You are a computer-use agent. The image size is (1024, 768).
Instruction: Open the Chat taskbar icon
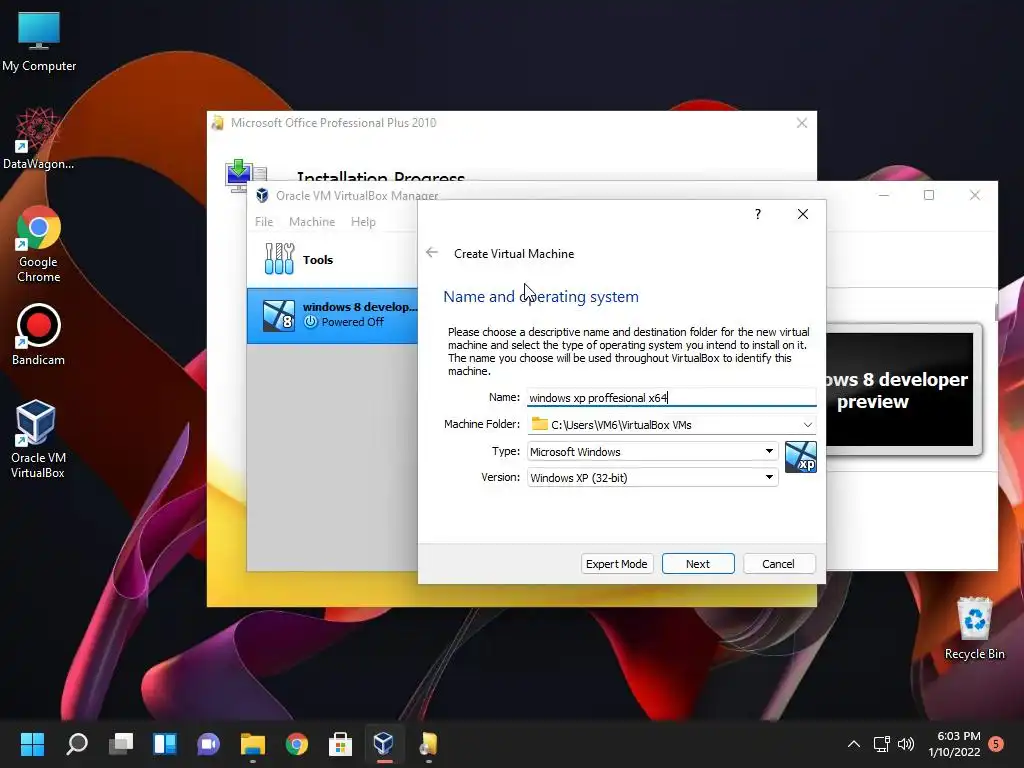(208, 744)
